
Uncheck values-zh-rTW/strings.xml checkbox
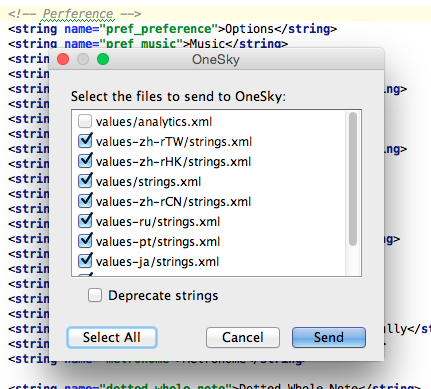tap(85, 141)
